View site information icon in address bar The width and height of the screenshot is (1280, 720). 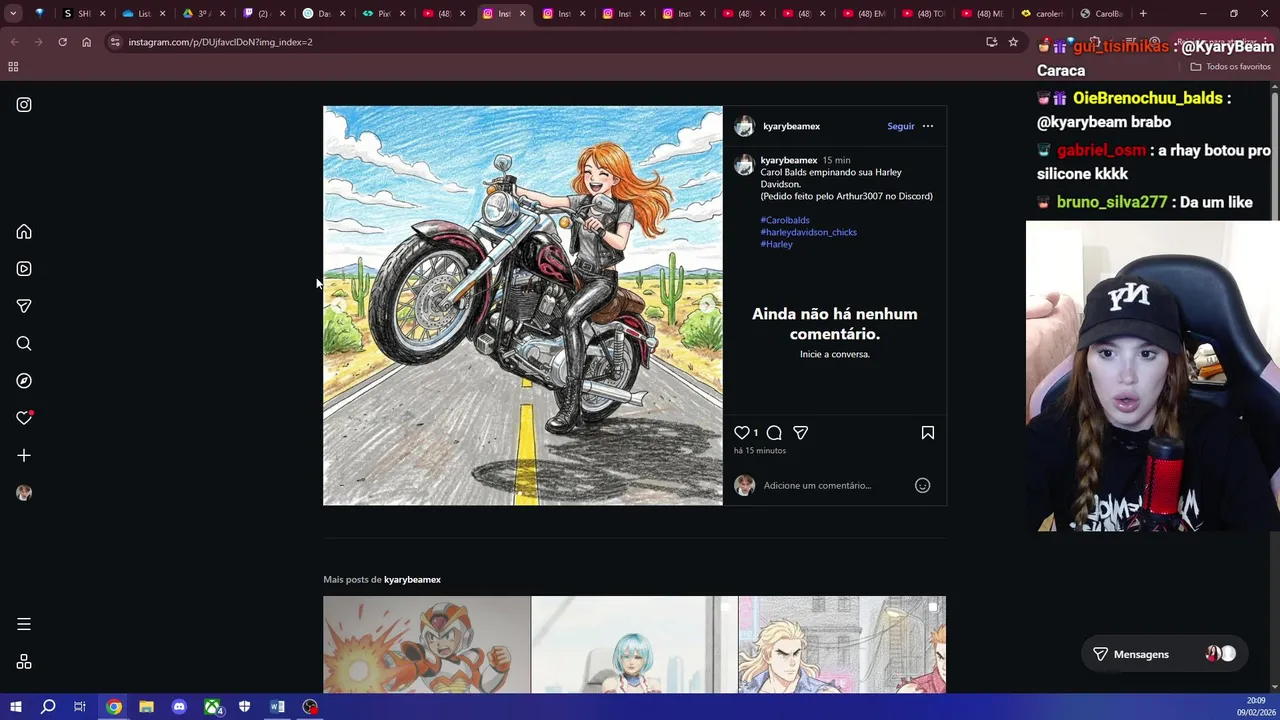coord(115,42)
